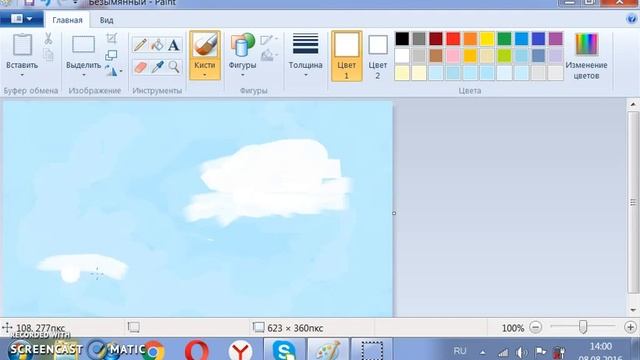This screenshot has width=640, height=360.
Task: Open the Shapes (Фигуры) dropdown arrow
Action: coord(242,75)
